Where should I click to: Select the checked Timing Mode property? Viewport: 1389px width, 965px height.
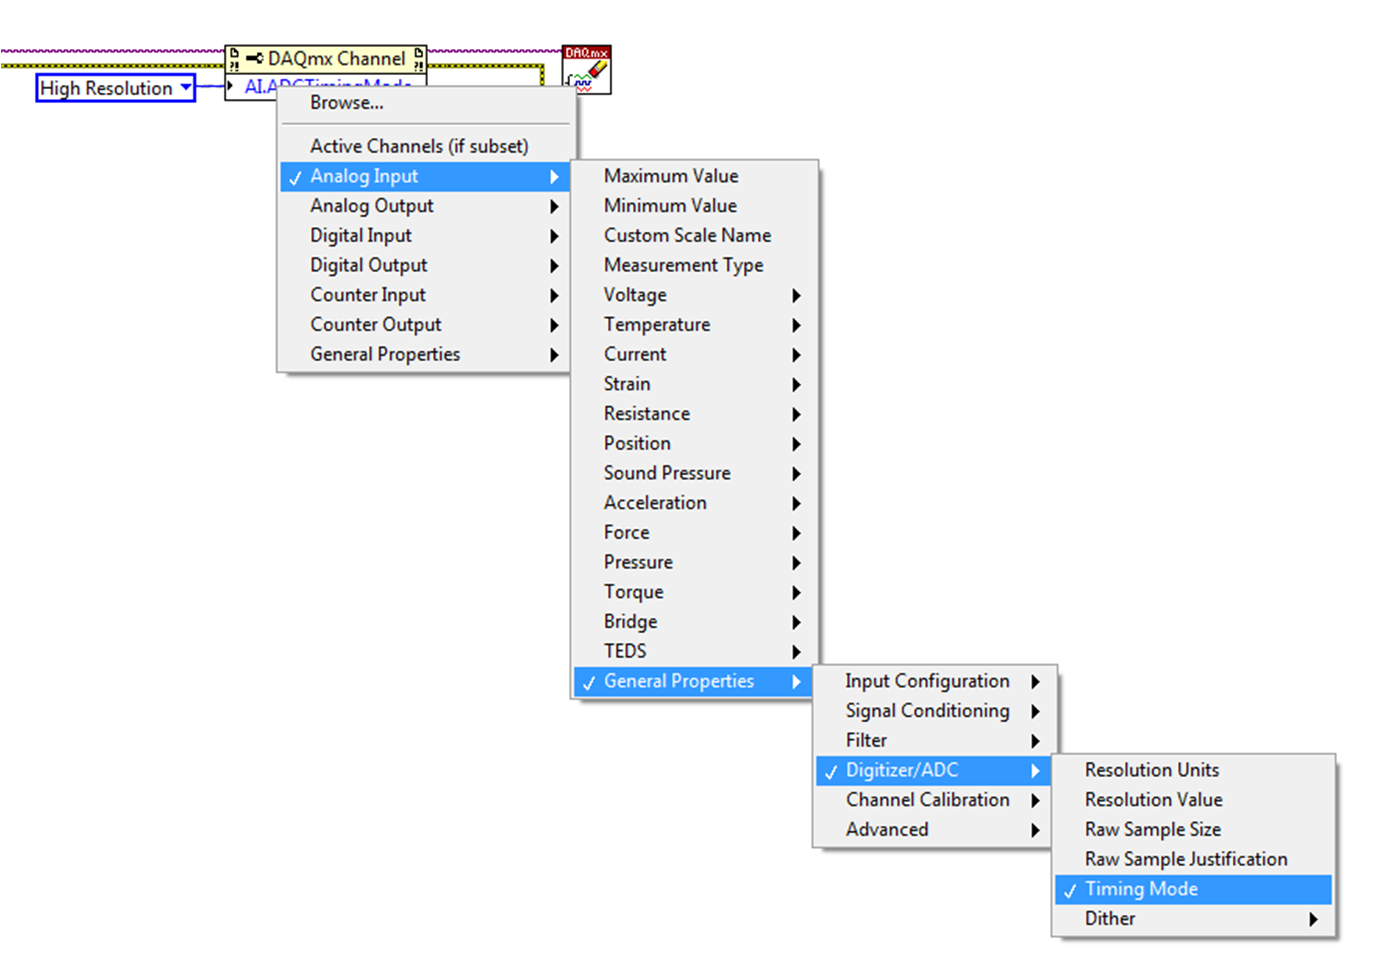[1193, 889]
